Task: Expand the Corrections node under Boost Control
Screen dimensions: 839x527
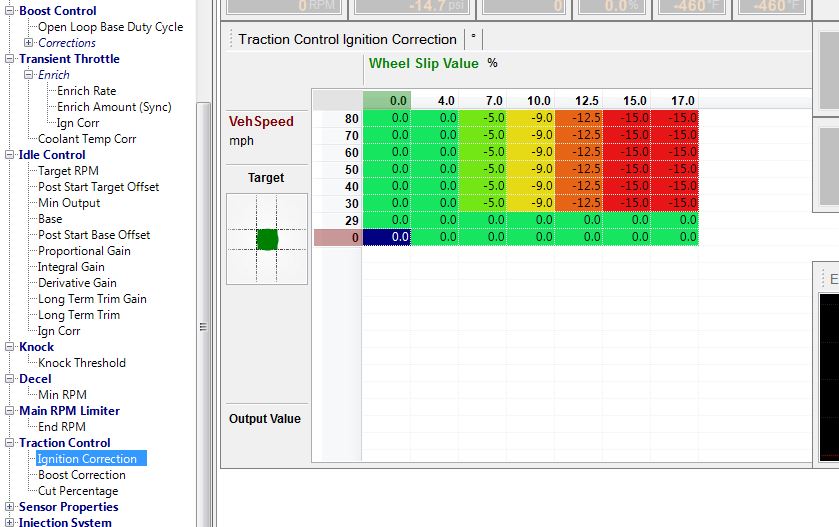Action: point(28,43)
